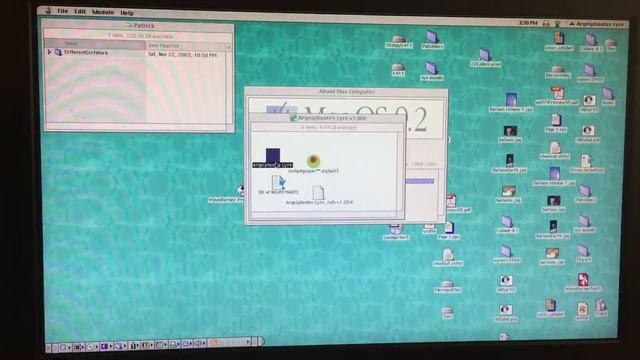Click the About This Computer title bar

pos(346,91)
